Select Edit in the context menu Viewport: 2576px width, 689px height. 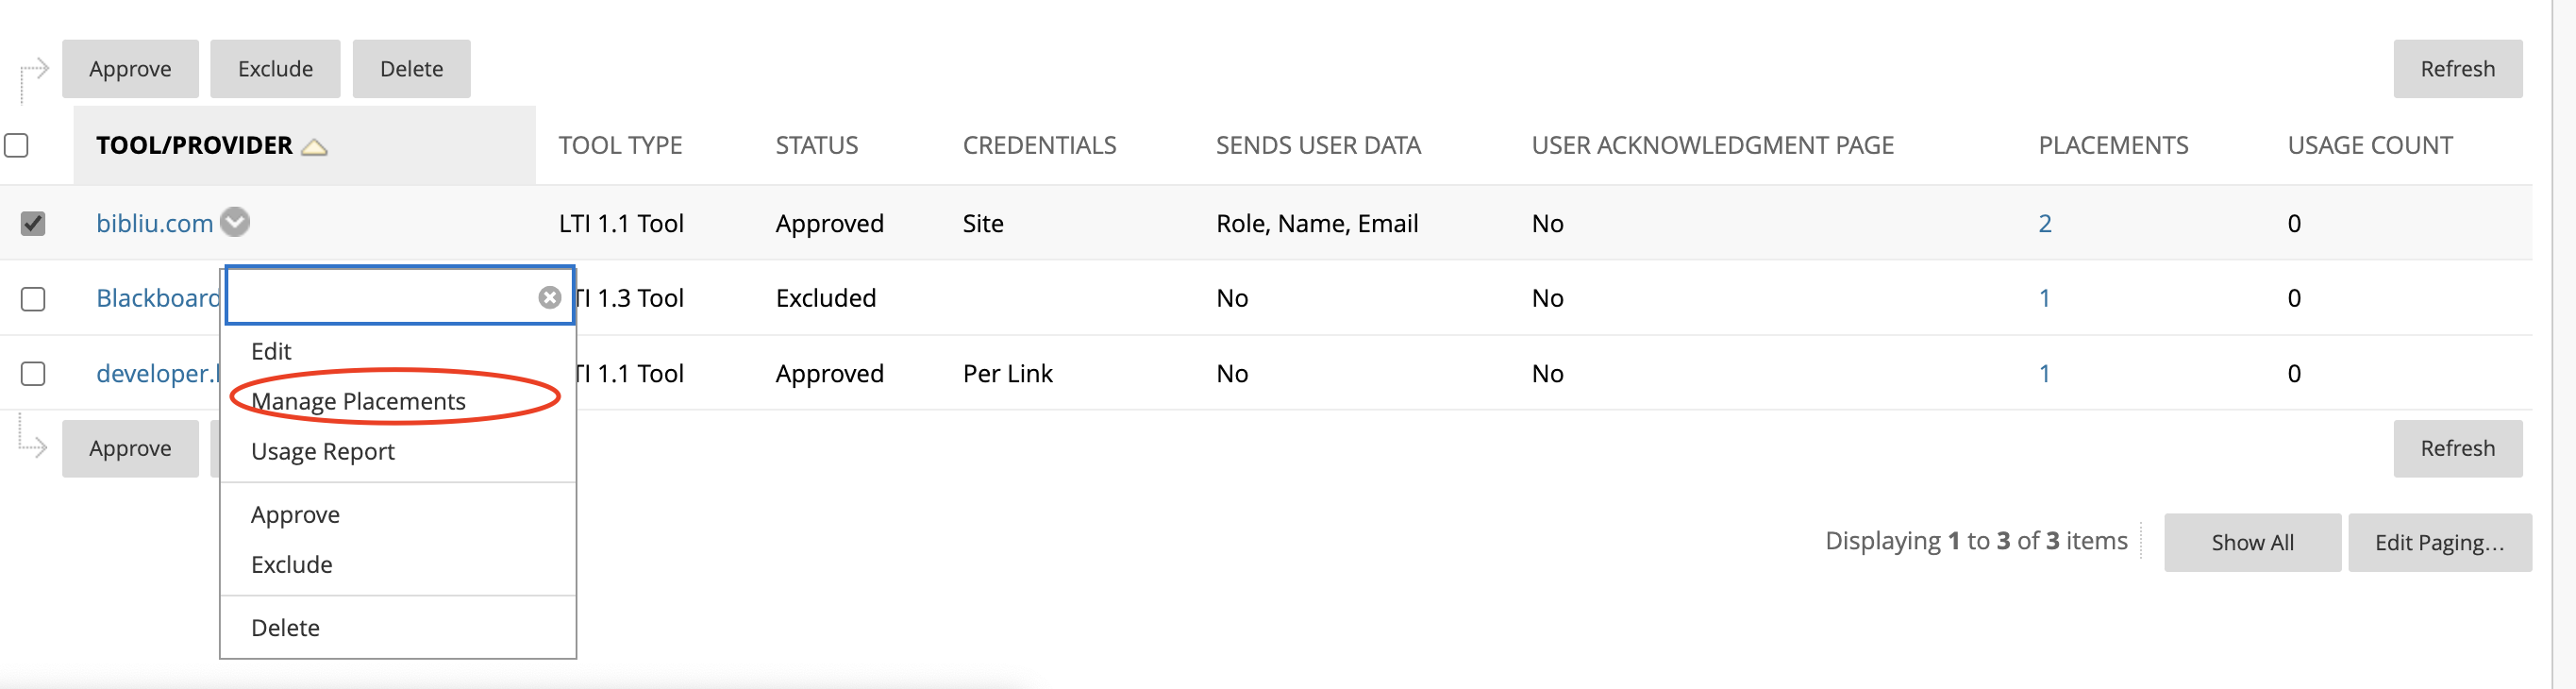271,351
